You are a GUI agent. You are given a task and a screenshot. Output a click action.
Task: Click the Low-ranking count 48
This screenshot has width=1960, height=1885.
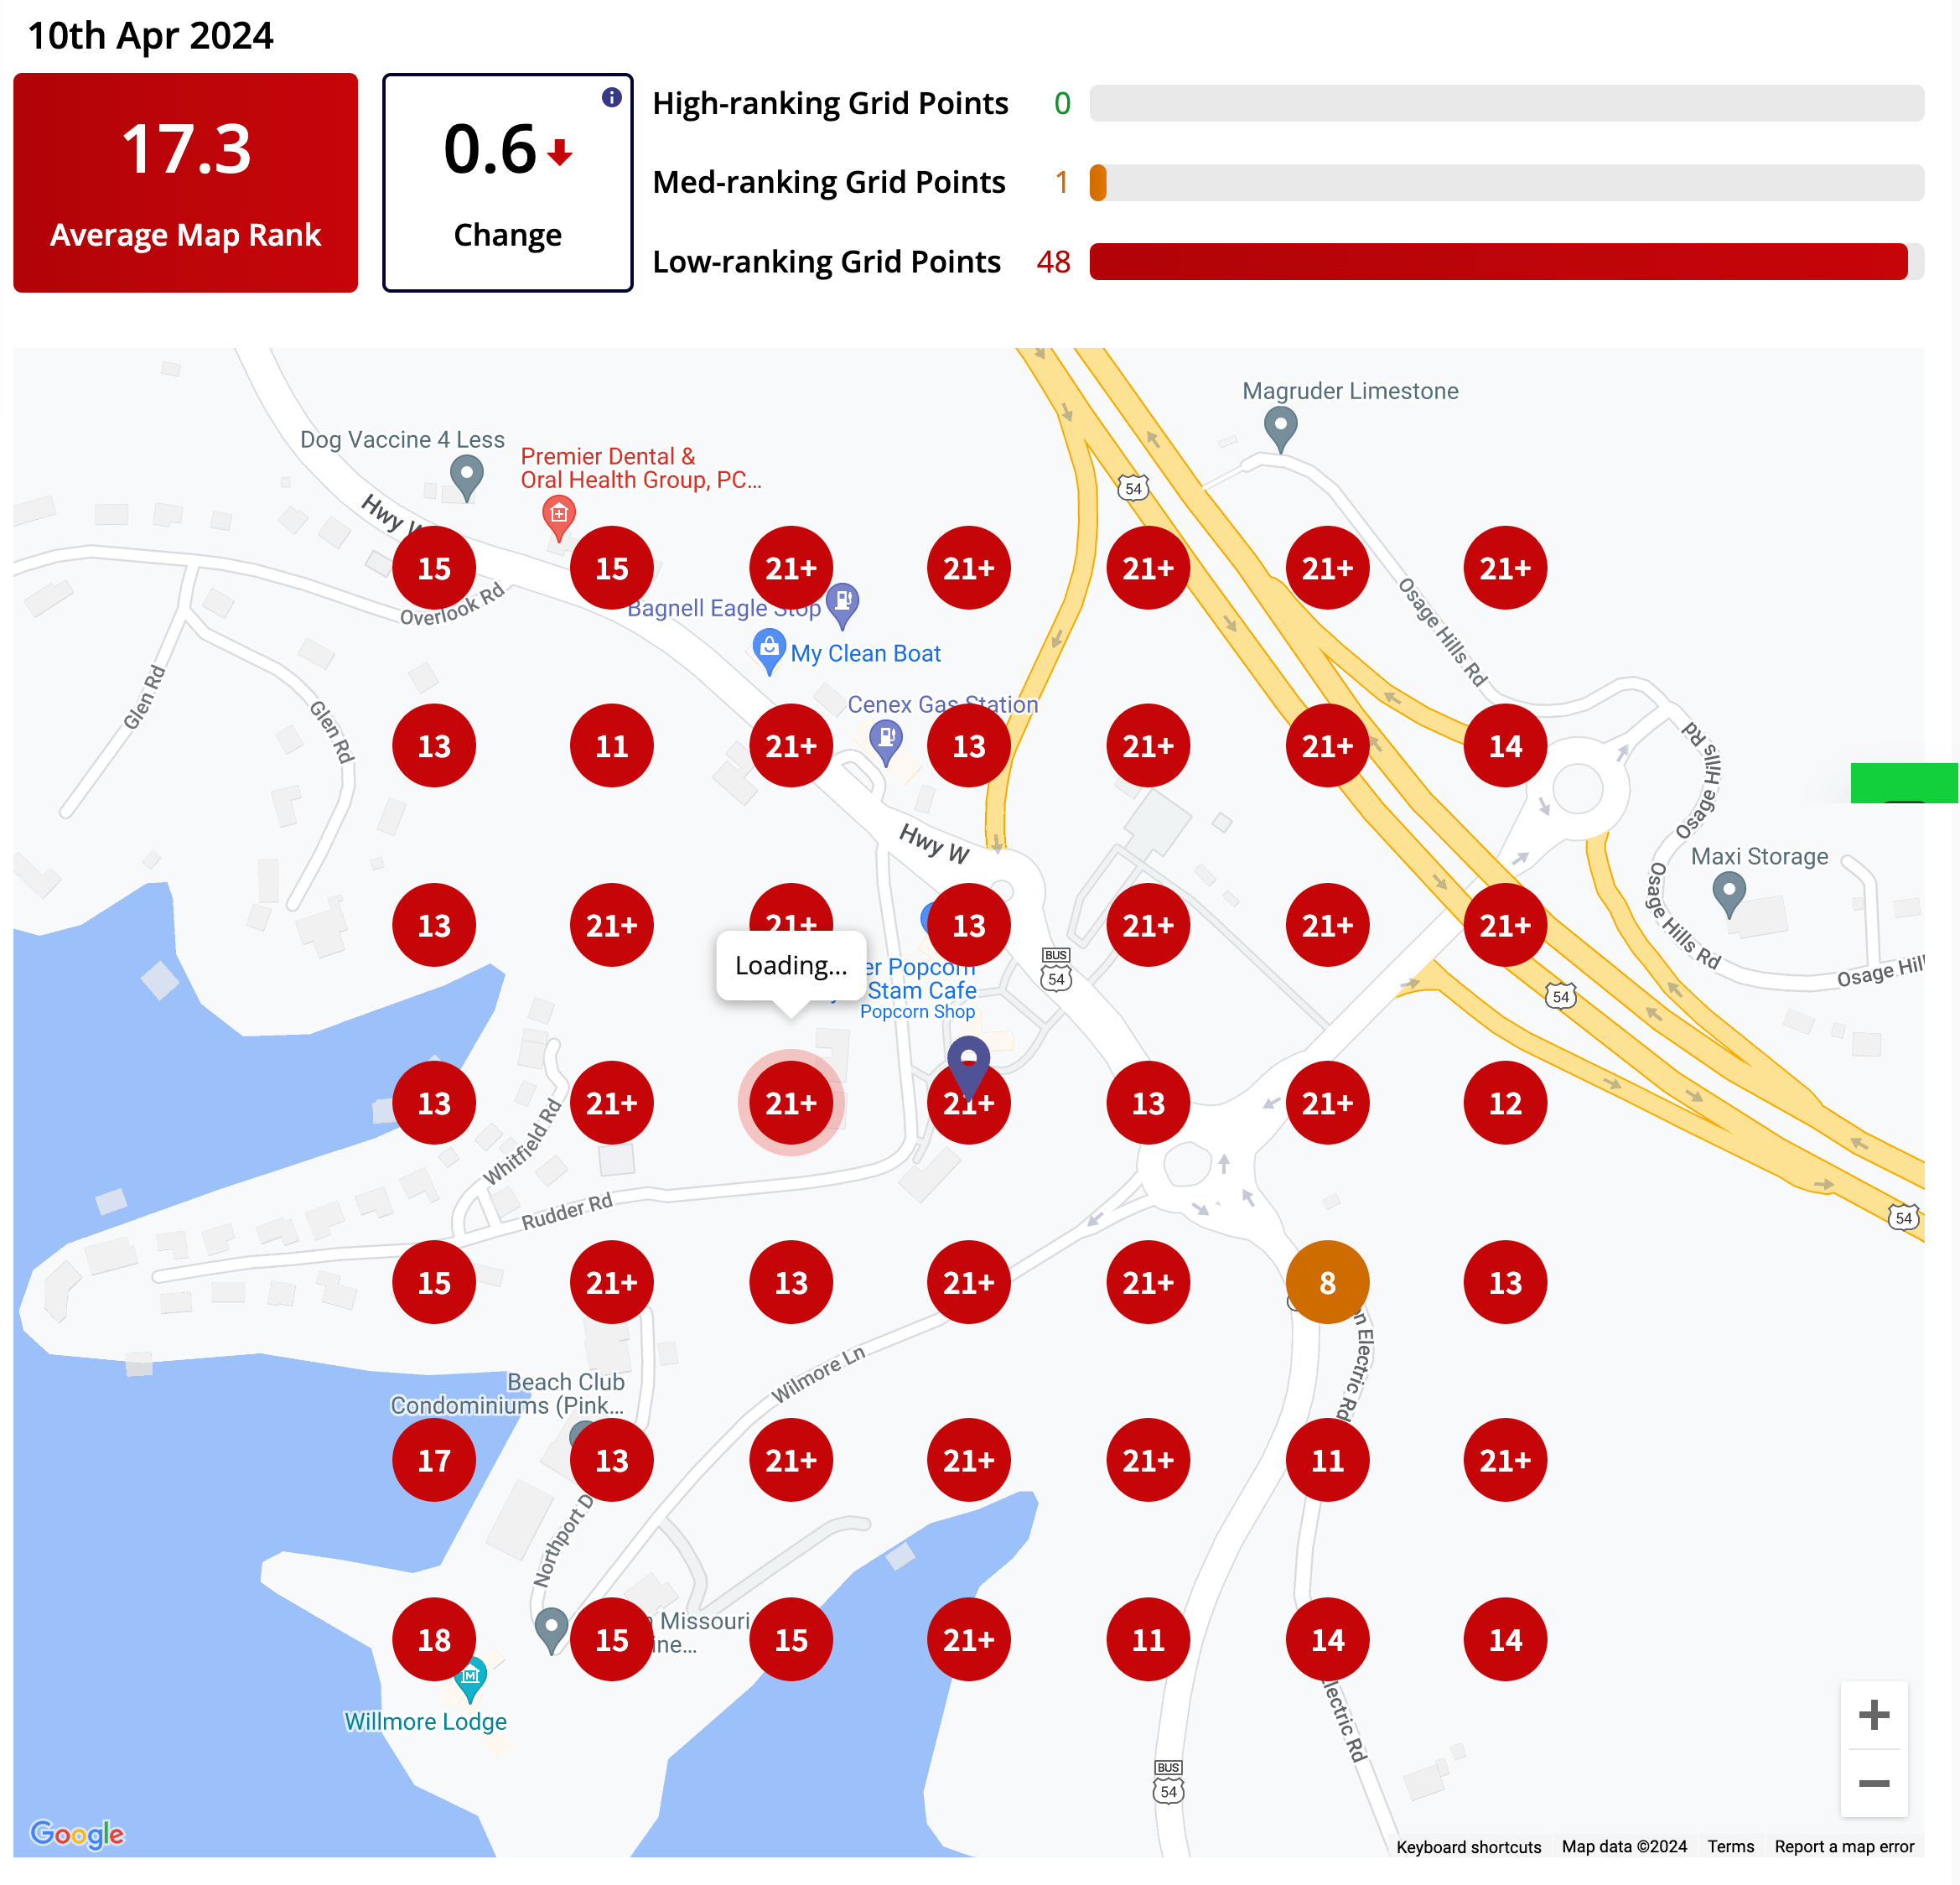(1053, 261)
